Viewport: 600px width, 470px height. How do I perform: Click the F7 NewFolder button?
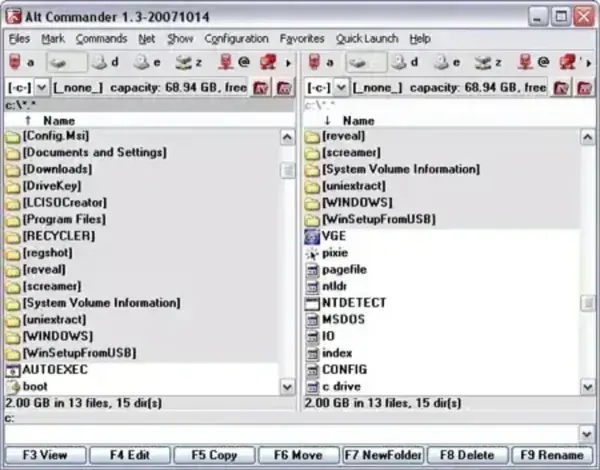click(383, 455)
